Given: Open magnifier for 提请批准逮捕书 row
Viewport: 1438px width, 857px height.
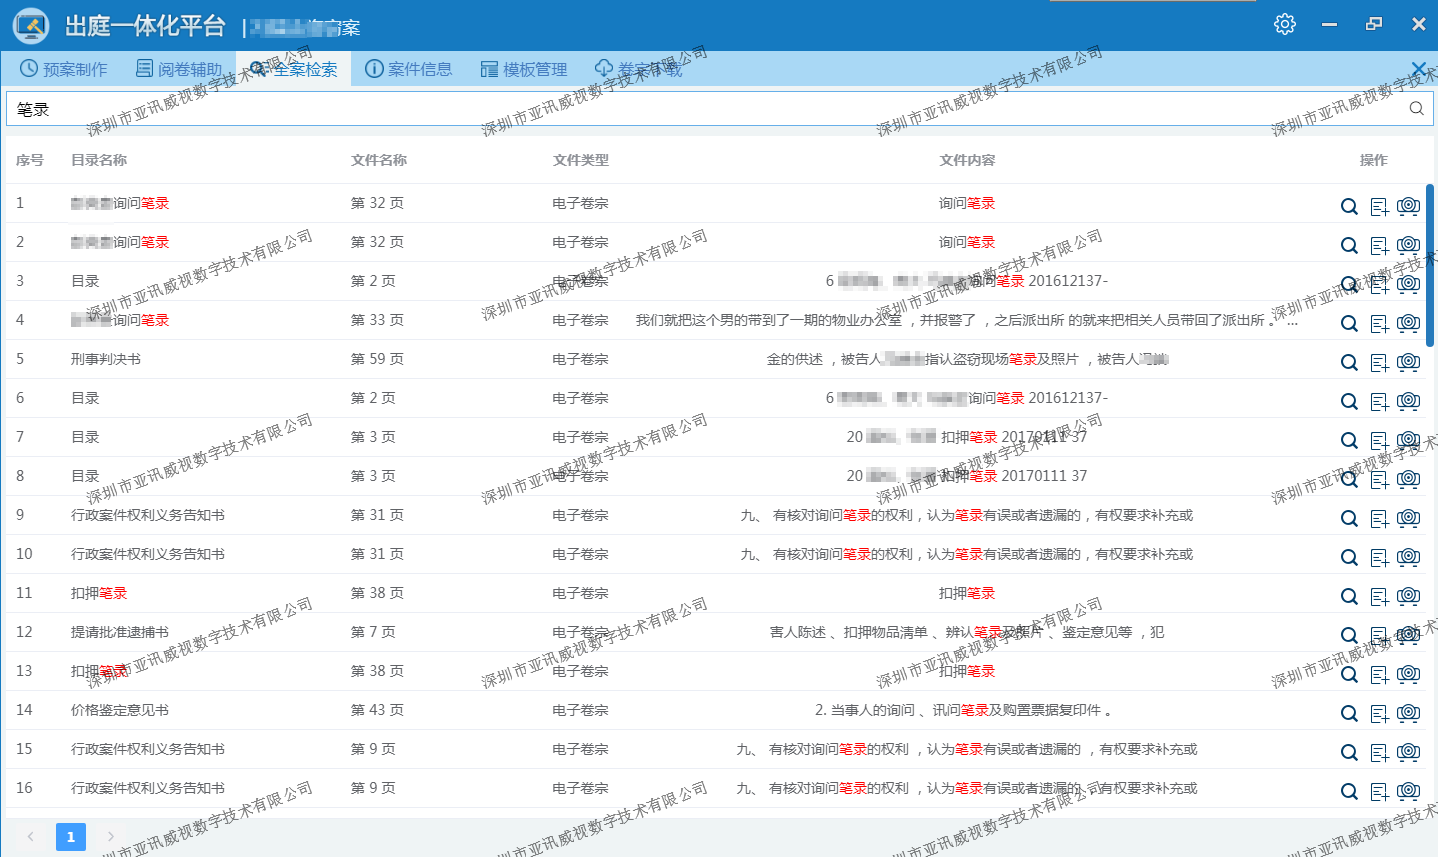Looking at the screenshot, I should pyautogui.click(x=1349, y=636).
